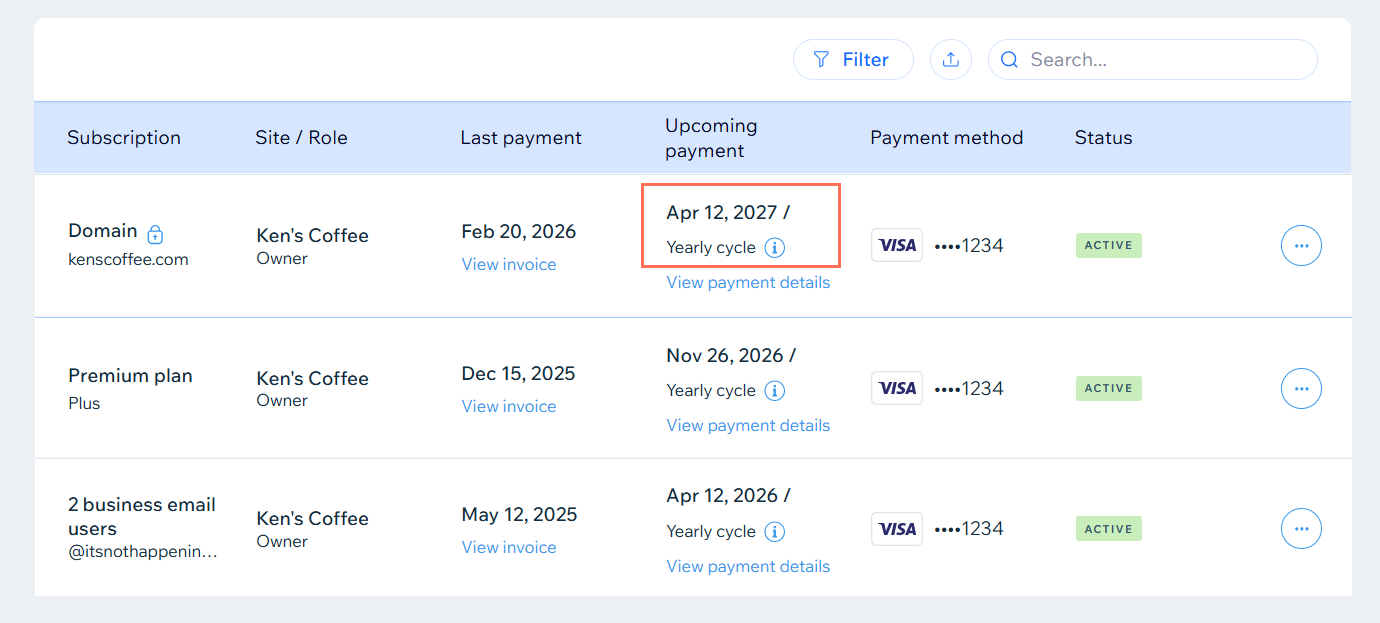Open the actions menu for the Premium plan
Image resolution: width=1380 pixels, height=623 pixels.
click(1301, 388)
